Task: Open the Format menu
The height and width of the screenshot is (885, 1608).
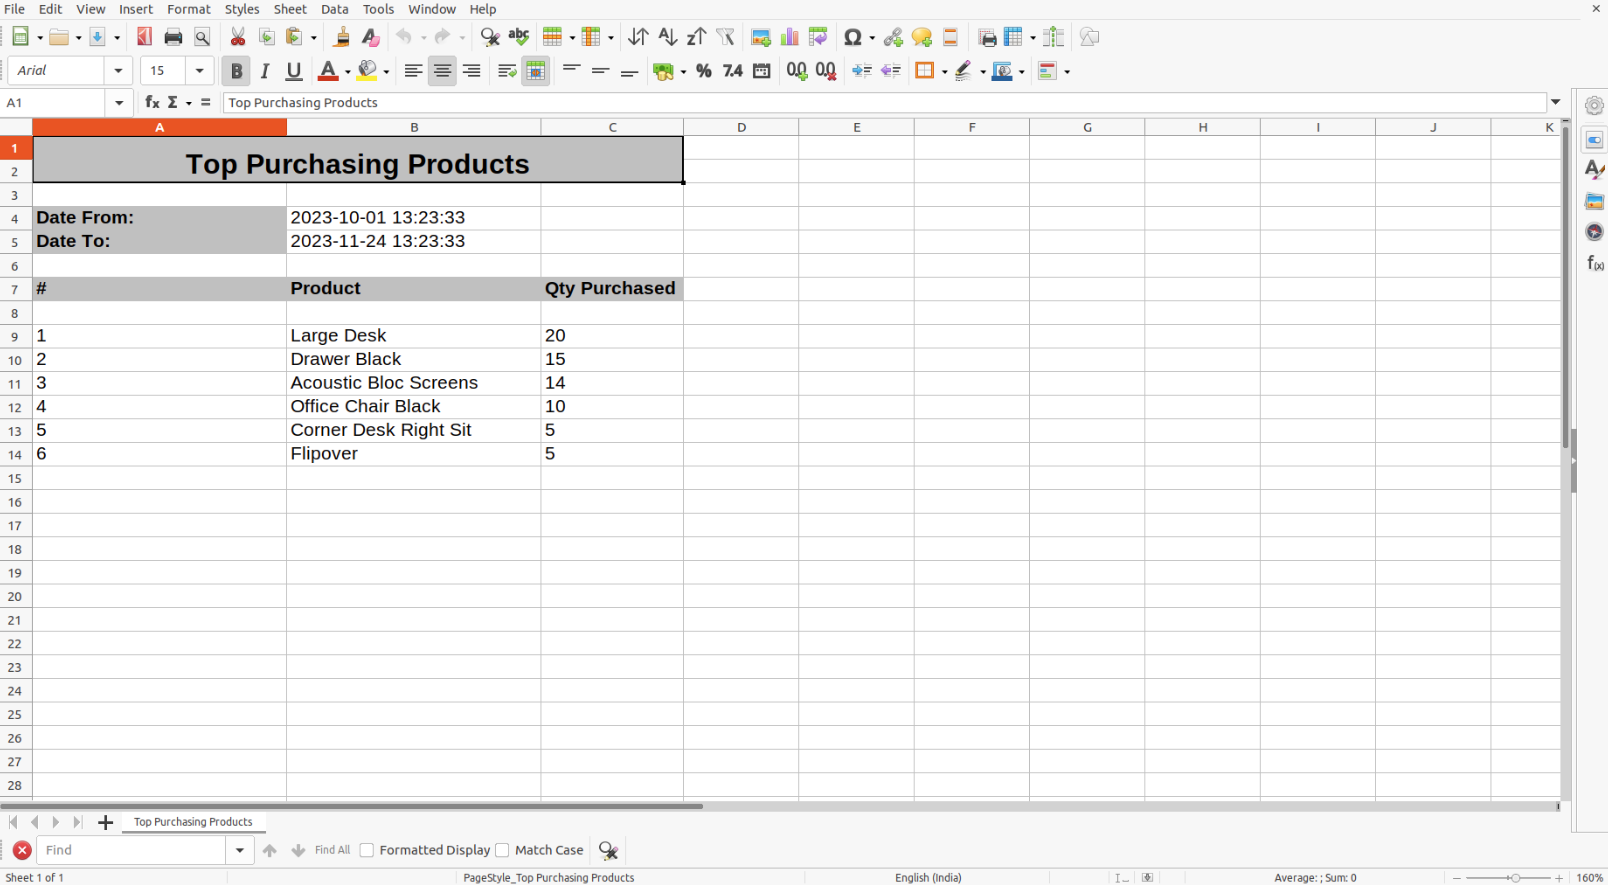Action: [x=189, y=9]
